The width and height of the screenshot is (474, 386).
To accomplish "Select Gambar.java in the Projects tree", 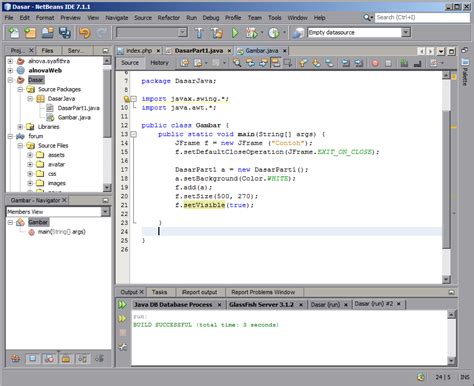I will coord(74,117).
